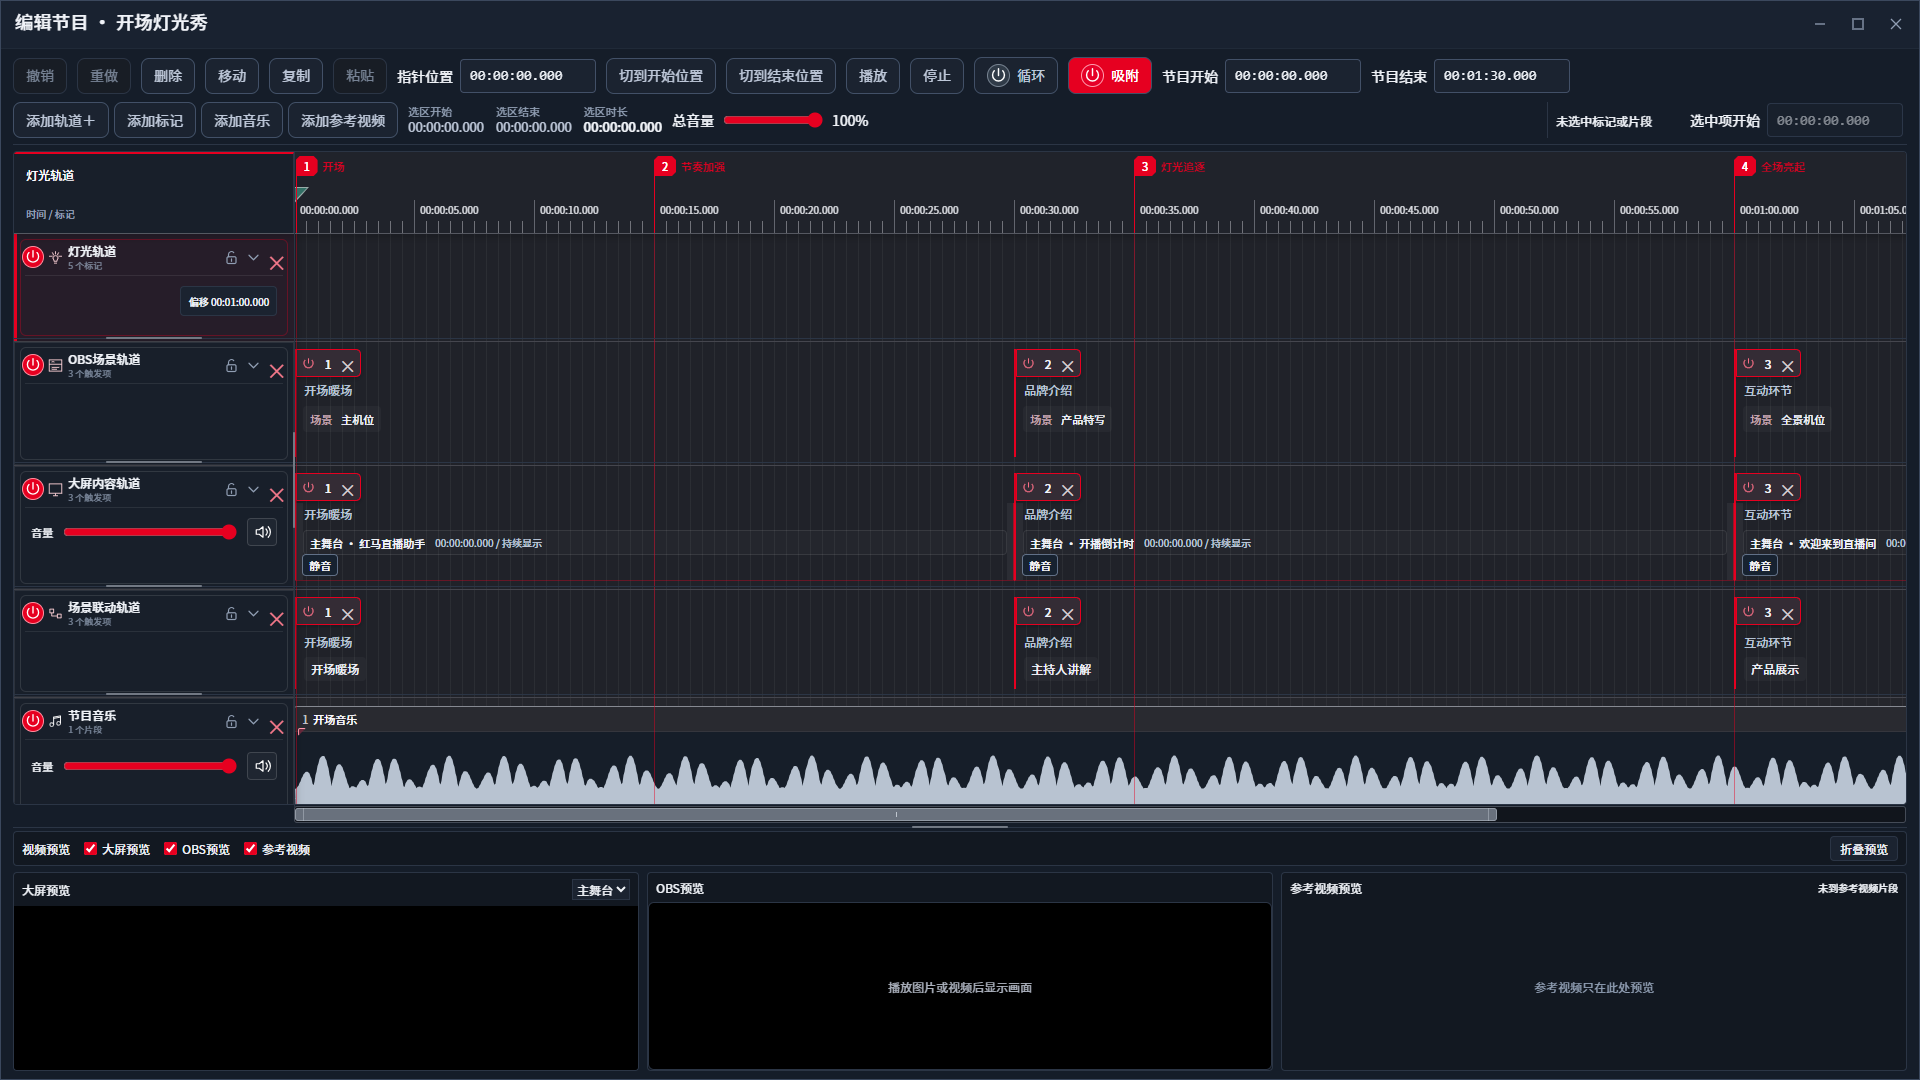The width and height of the screenshot is (1920, 1080).
Task: Toggle the 吸附 snap button
Action: pyautogui.click(x=1110, y=76)
